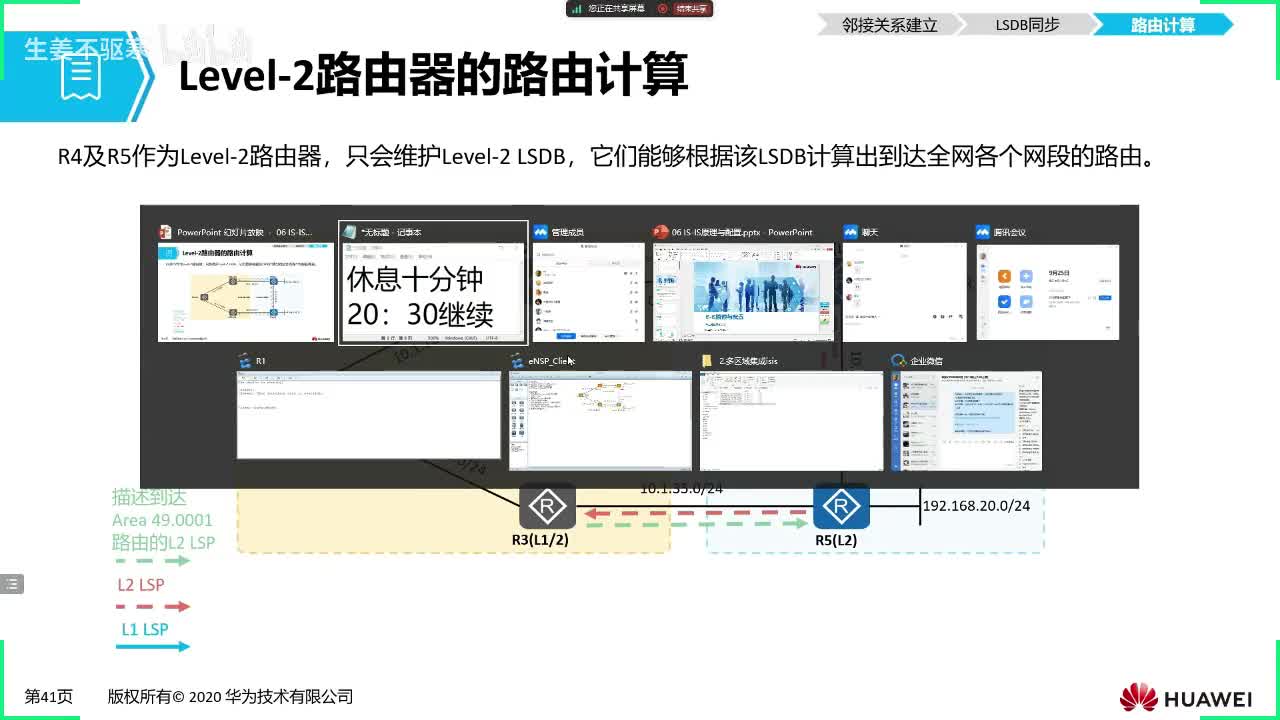
Task: Select the 06 IS-IS原理与配置.pptx PowerPoint thumbnail
Action: [x=743, y=291]
